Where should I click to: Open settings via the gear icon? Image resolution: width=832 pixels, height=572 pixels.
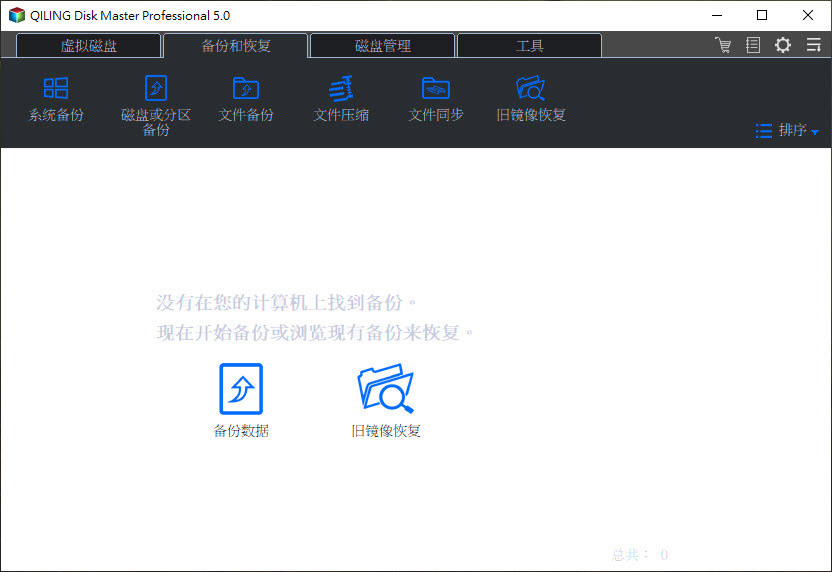tap(783, 45)
